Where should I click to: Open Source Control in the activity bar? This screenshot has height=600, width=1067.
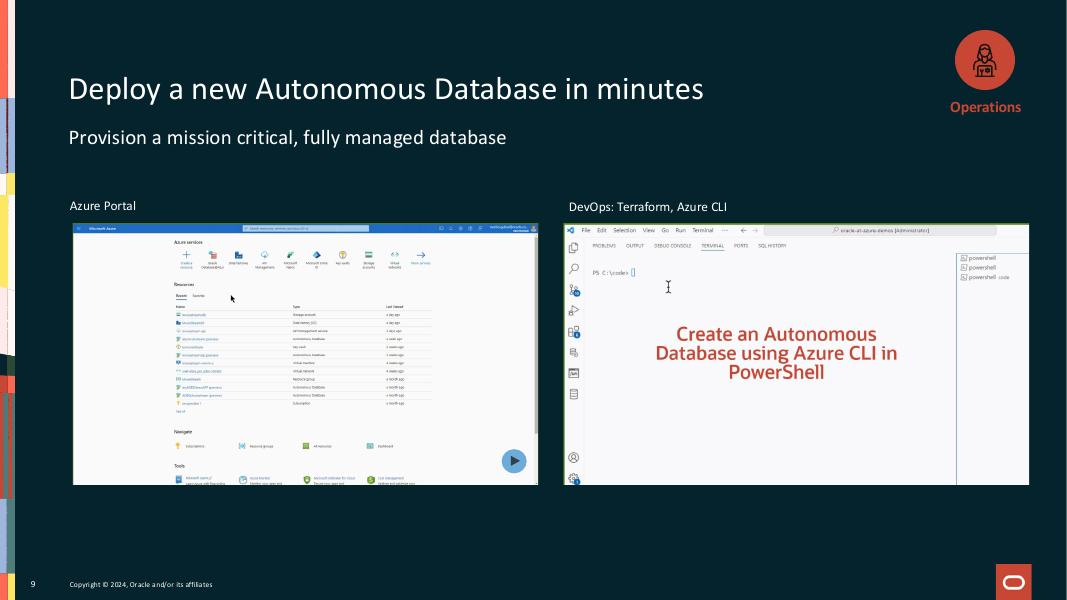[x=574, y=290]
